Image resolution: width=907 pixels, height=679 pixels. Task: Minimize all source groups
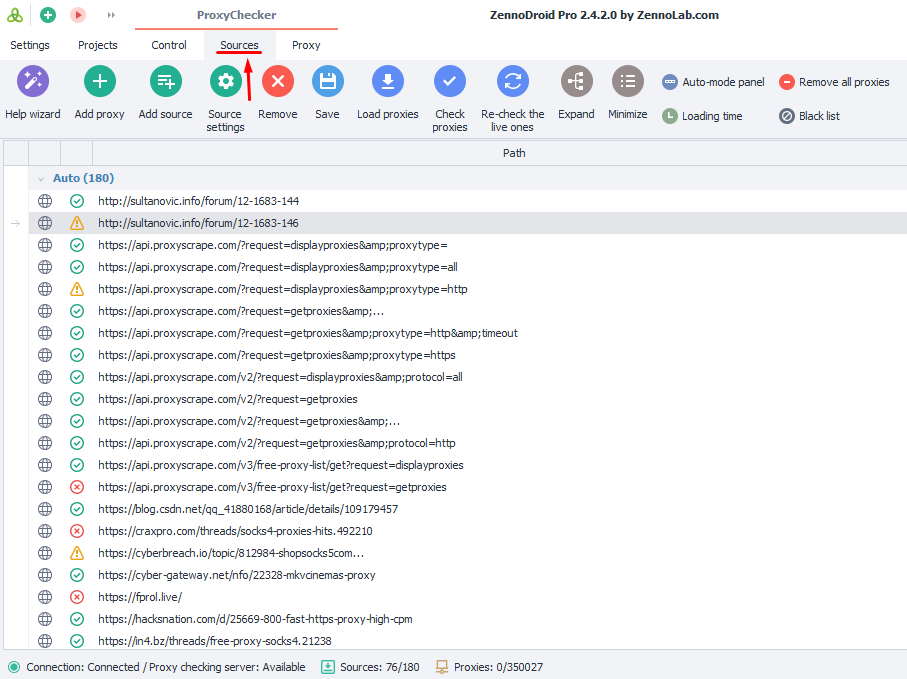coord(627,82)
